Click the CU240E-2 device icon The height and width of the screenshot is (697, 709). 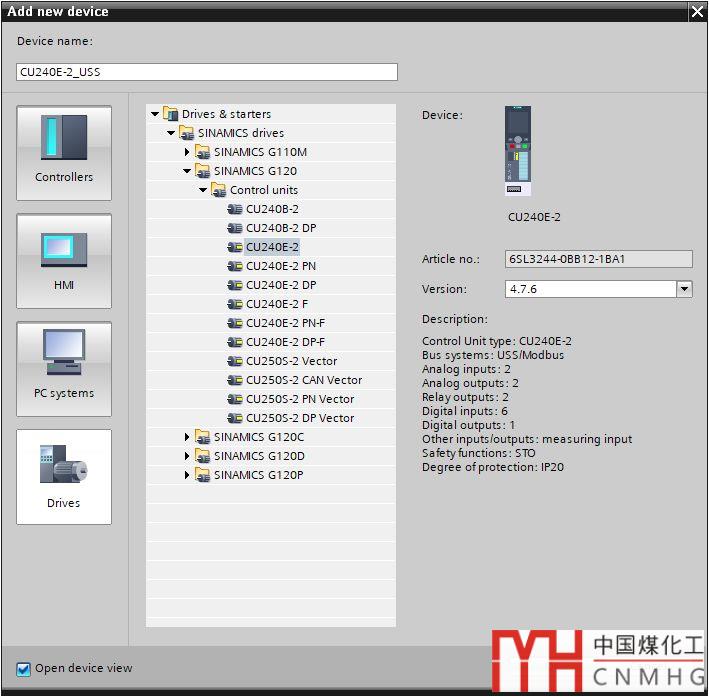click(x=235, y=247)
